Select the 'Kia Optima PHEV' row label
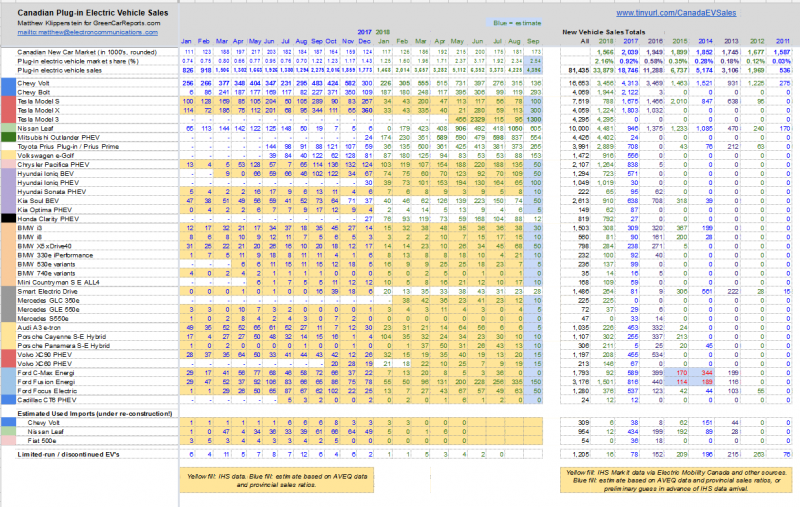 pyautogui.click(x=44, y=210)
